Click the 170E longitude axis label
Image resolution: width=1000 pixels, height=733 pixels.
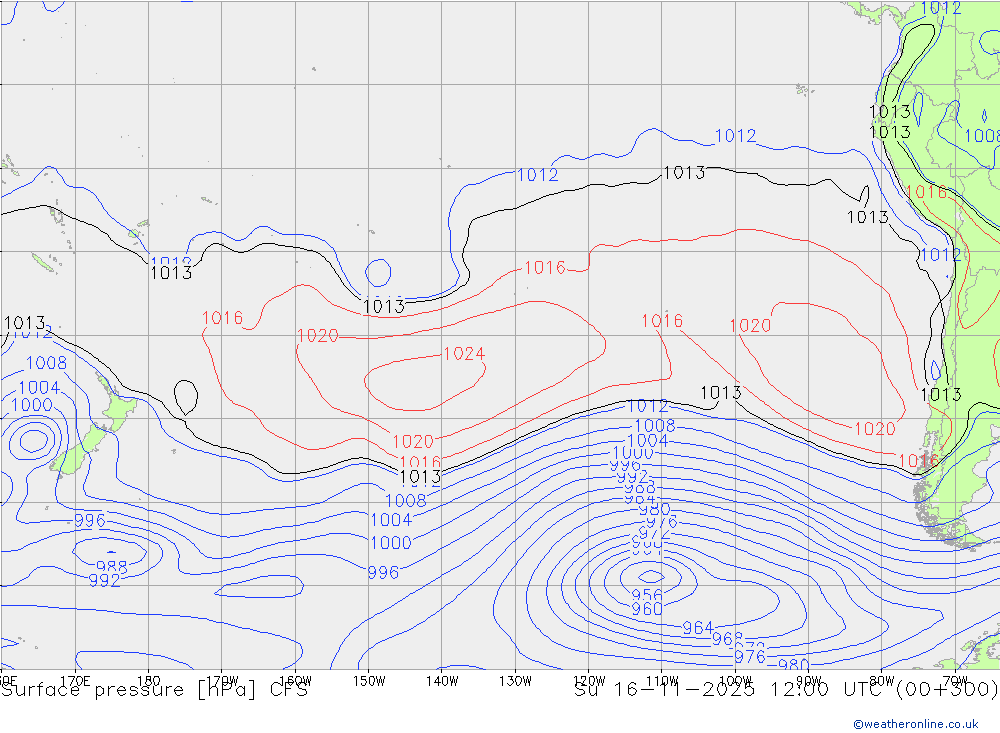click(75, 681)
